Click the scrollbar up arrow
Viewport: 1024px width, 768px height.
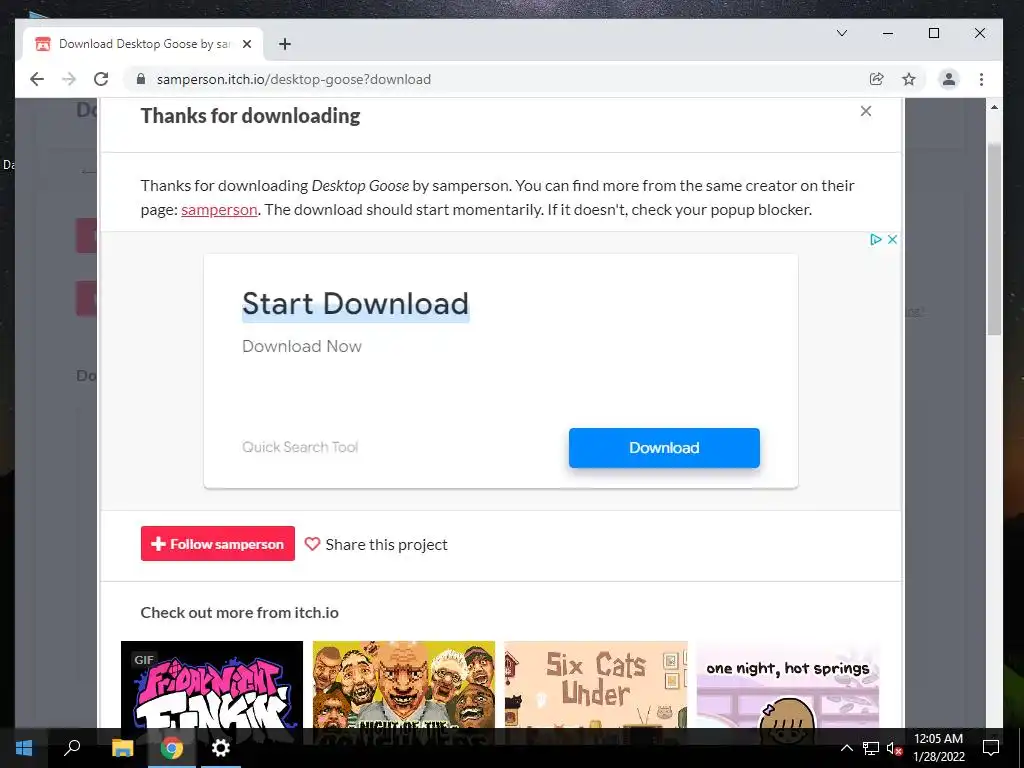994,107
